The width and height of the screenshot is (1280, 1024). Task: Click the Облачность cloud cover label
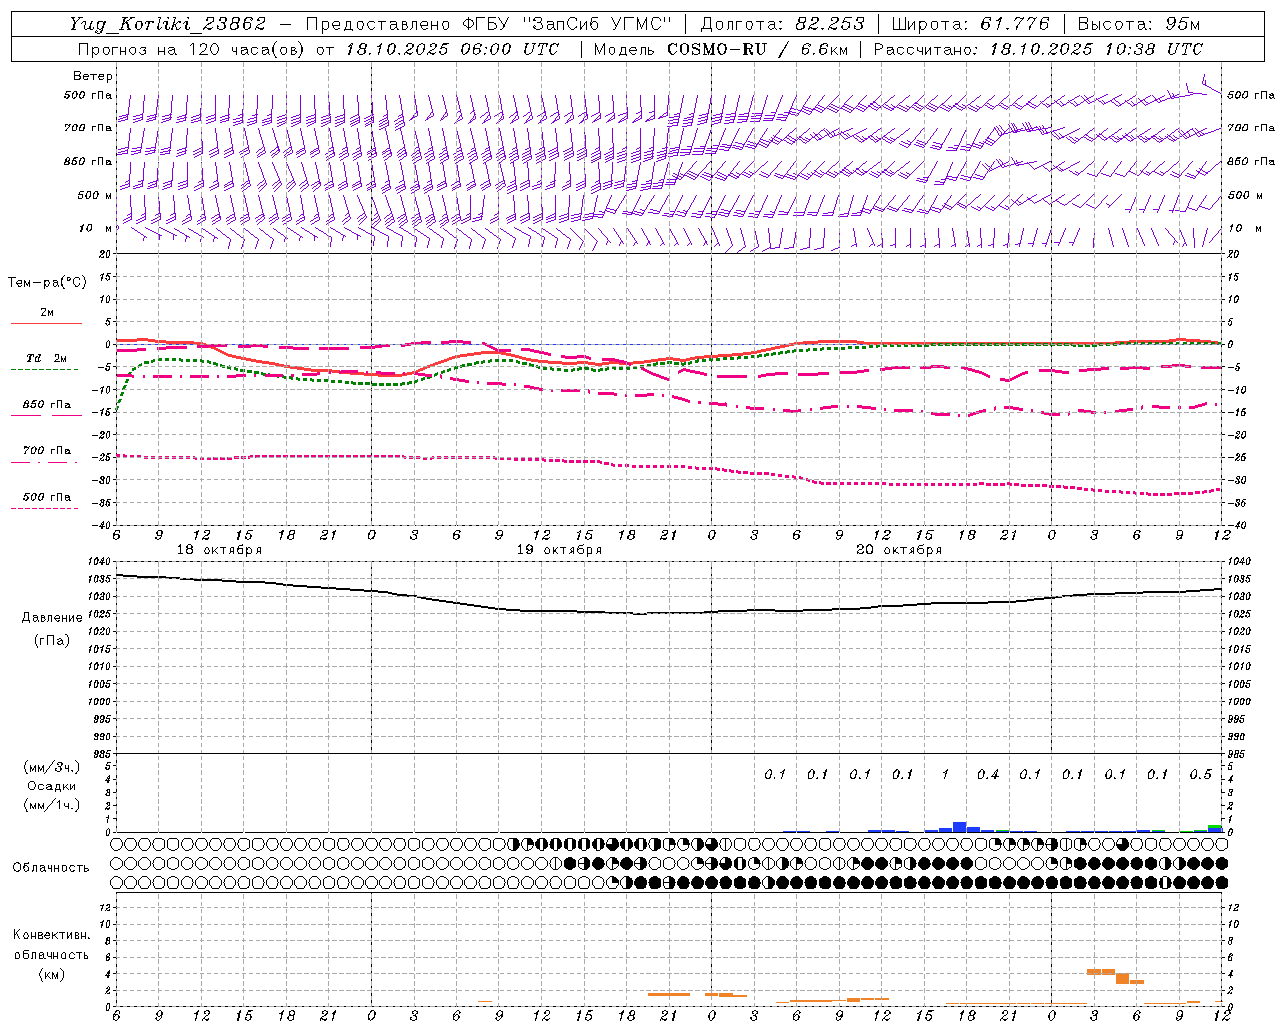tap(51, 867)
